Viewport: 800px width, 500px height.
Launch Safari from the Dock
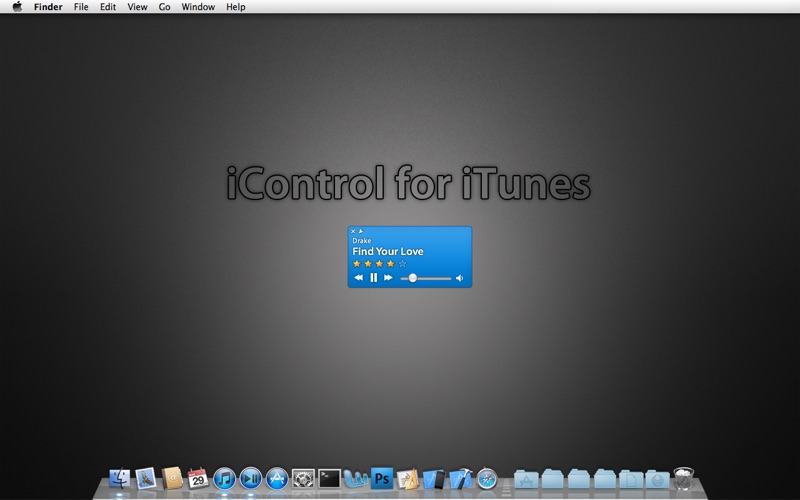click(x=487, y=479)
